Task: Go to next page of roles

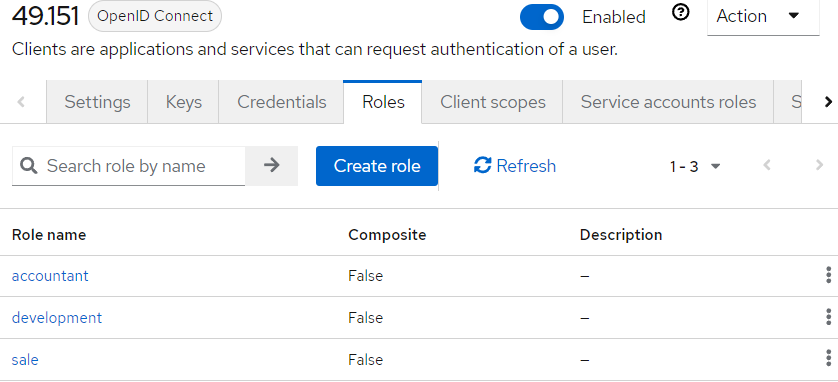Action: pos(819,166)
